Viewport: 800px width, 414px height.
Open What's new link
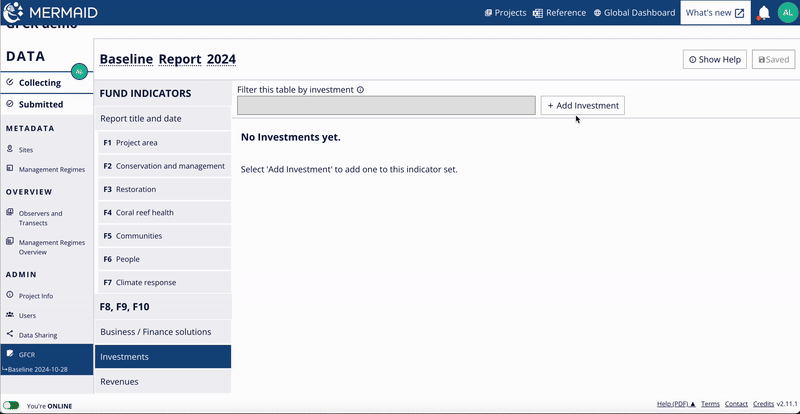pos(715,13)
